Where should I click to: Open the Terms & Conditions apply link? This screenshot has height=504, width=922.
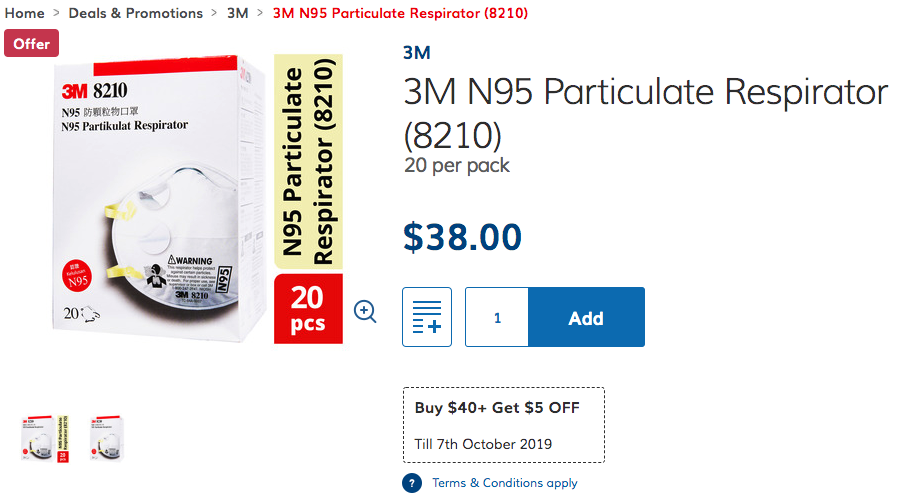pyautogui.click(x=505, y=483)
